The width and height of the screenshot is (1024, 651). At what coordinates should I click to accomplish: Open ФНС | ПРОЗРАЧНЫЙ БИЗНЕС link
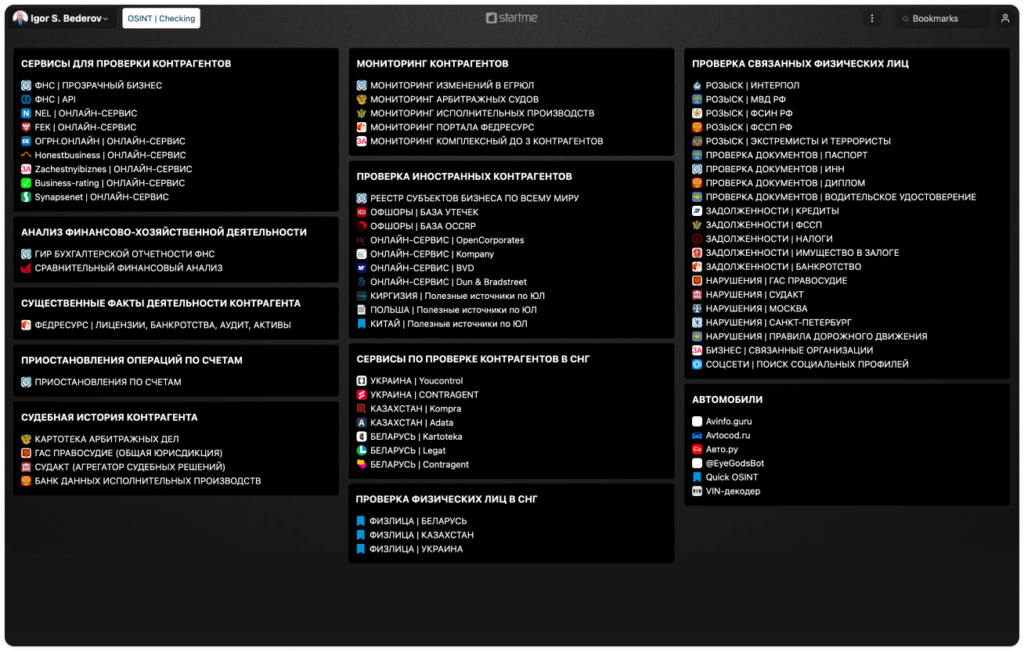point(98,86)
